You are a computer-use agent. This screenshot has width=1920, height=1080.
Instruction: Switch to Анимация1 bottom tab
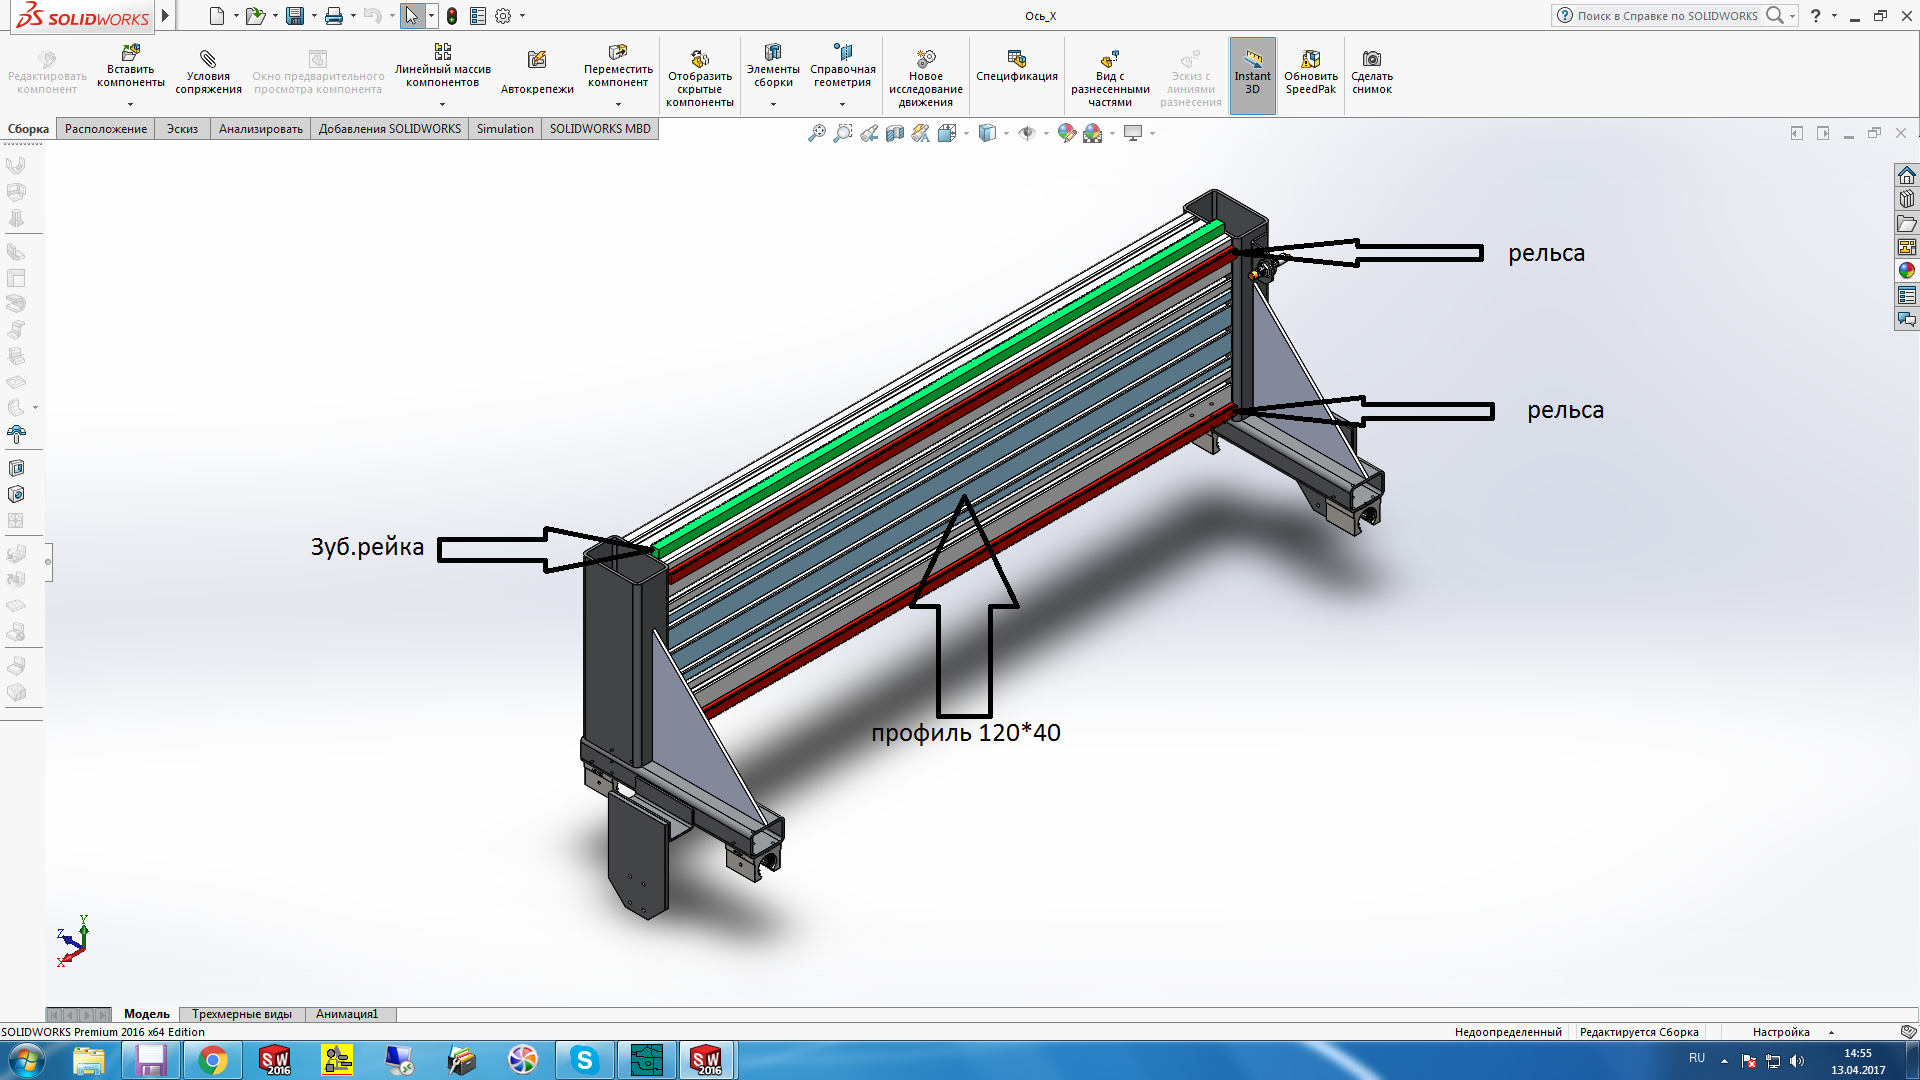347,1014
